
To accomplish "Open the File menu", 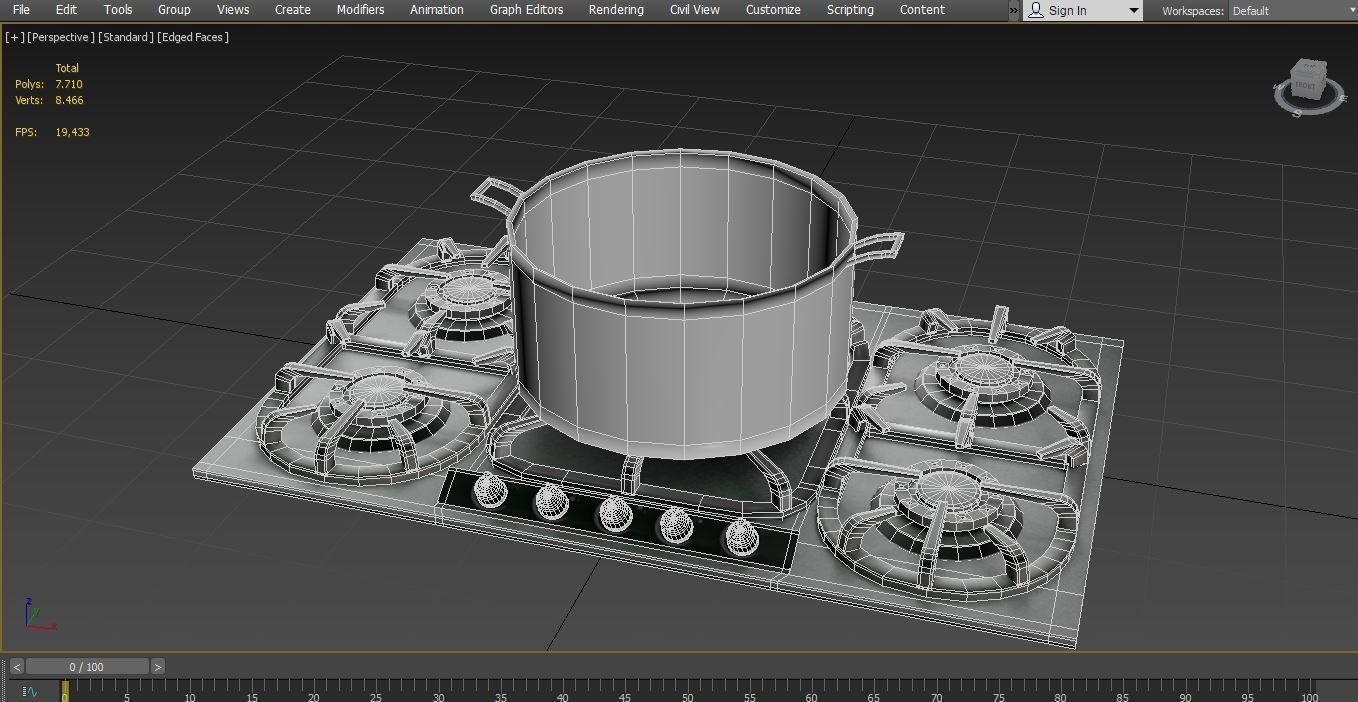I will [21, 9].
